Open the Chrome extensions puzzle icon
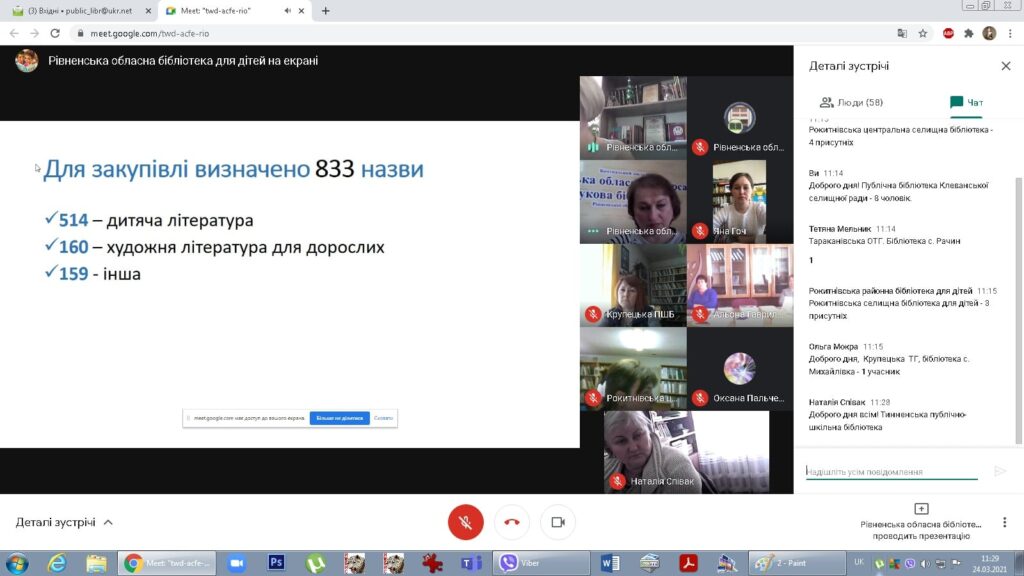The width and height of the screenshot is (1024, 576). [968, 33]
